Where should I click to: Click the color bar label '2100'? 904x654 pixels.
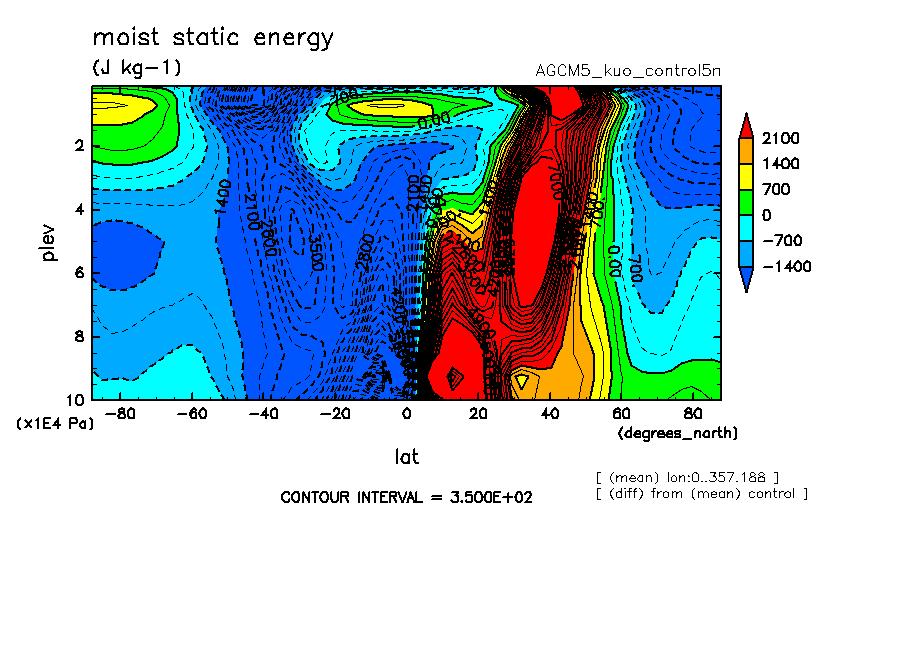pyautogui.click(x=781, y=138)
